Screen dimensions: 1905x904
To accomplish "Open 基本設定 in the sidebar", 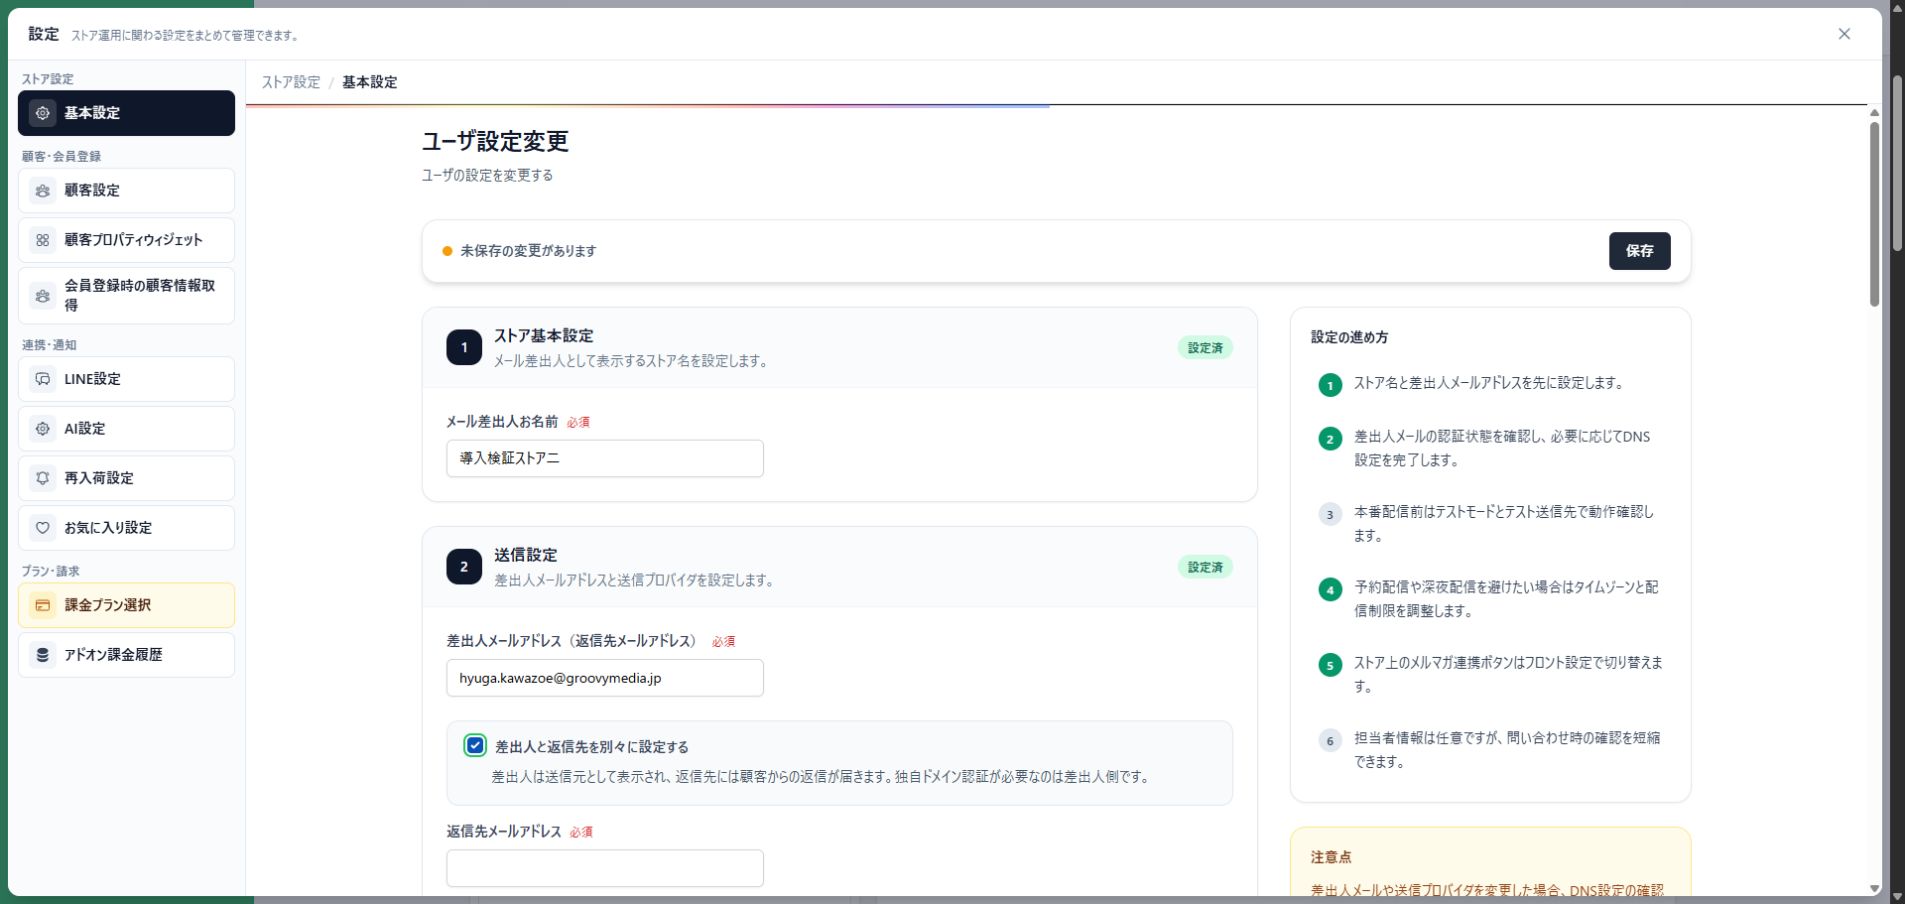I will tap(126, 113).
